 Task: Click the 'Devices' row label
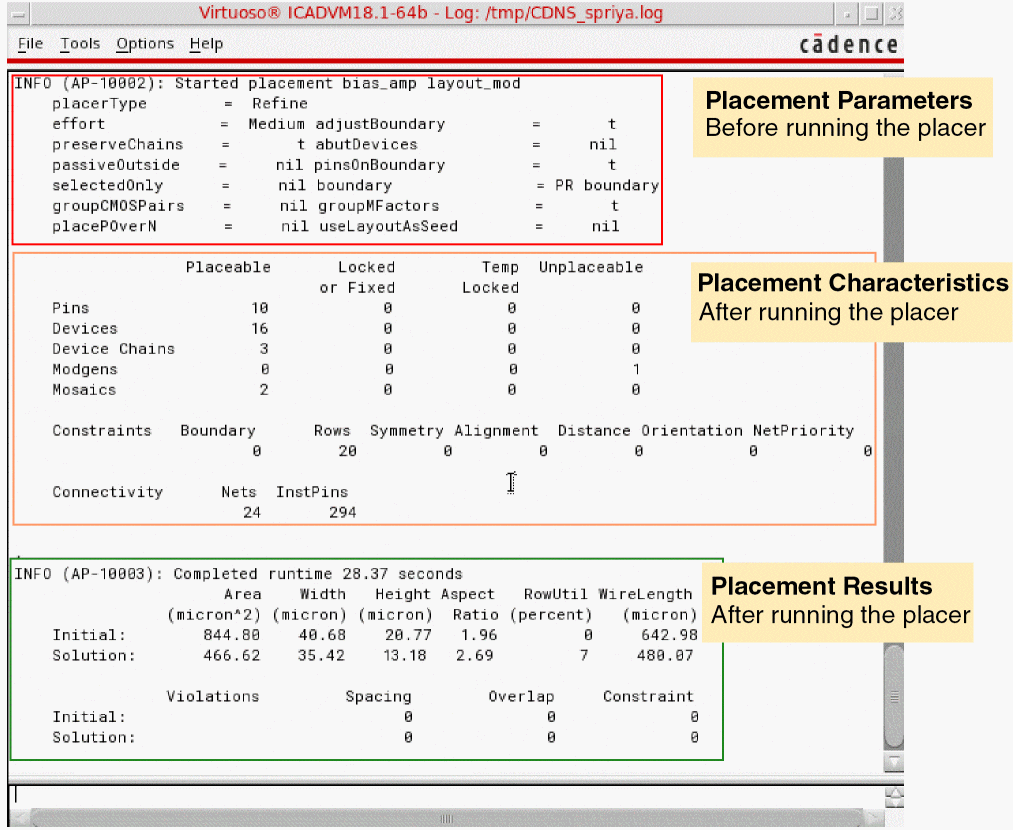[85, 329]
